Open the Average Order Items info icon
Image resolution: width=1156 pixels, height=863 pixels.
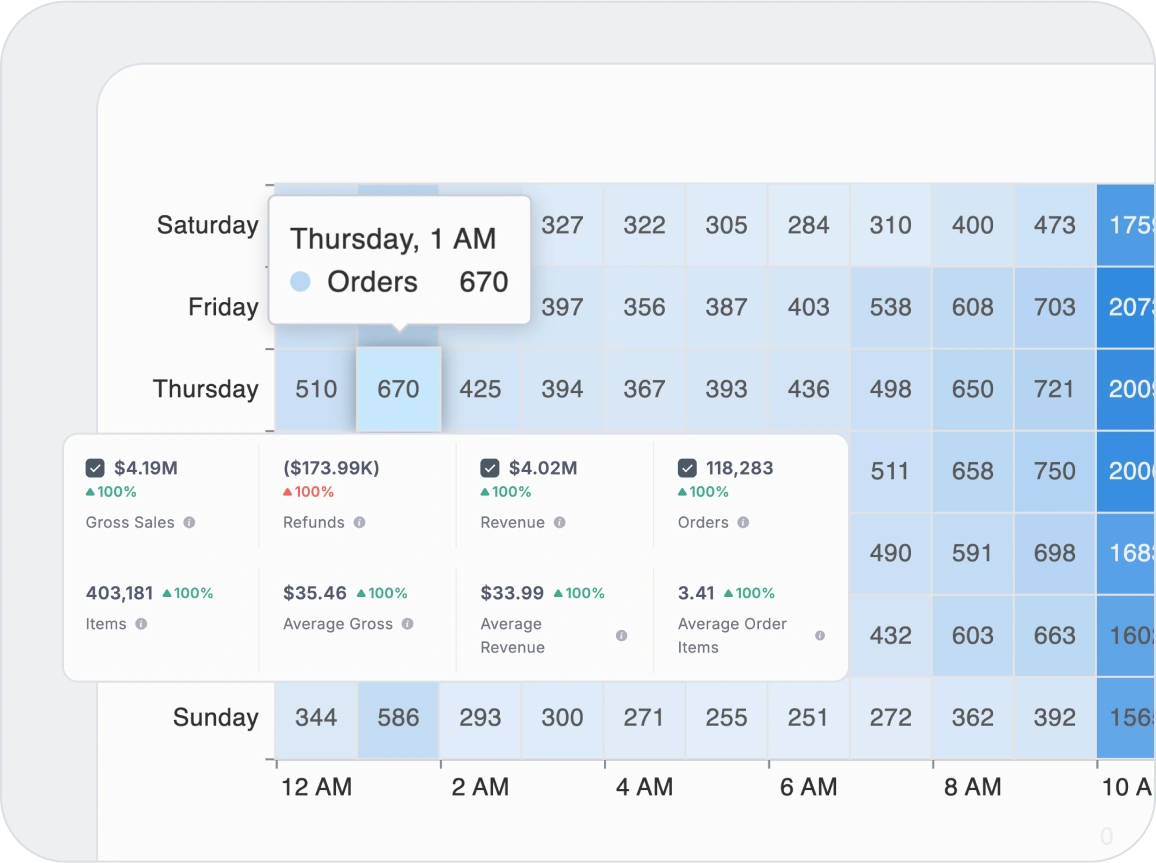click(819, 635)
